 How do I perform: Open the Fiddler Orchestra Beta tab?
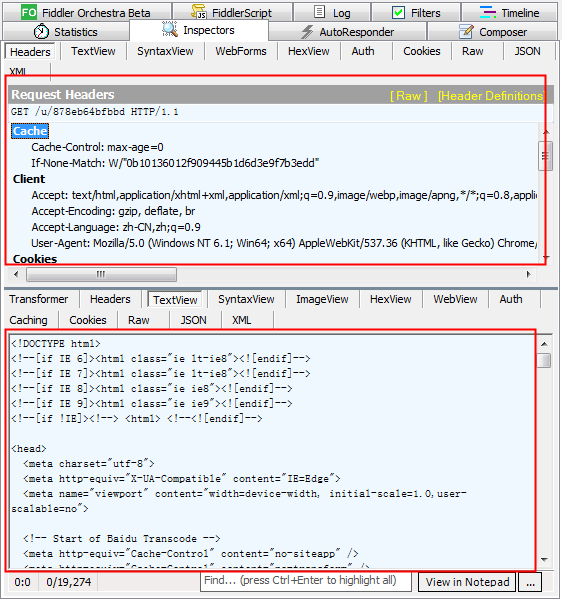[87, 13]
